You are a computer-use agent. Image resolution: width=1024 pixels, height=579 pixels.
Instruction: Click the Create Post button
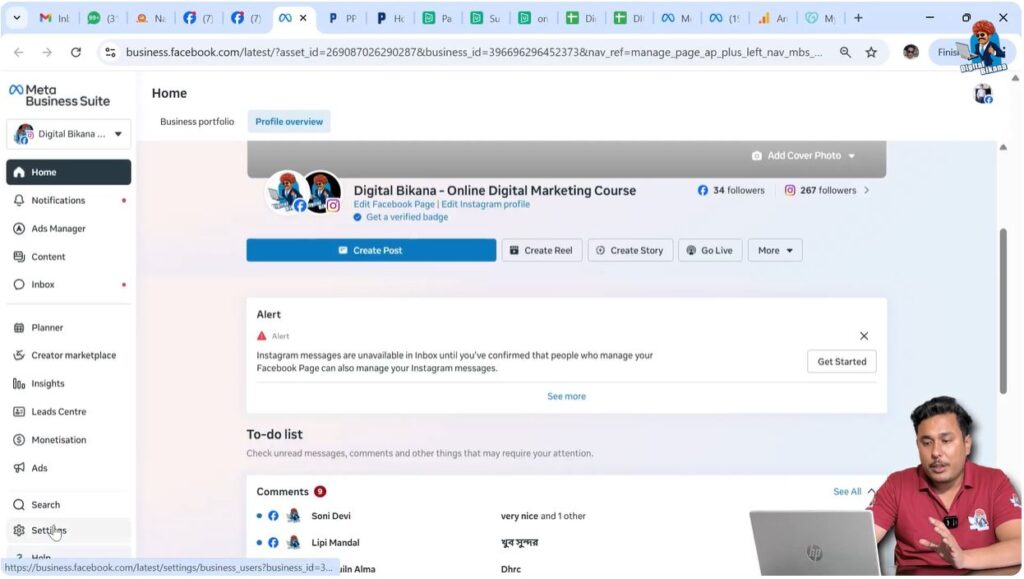(371, 250)
